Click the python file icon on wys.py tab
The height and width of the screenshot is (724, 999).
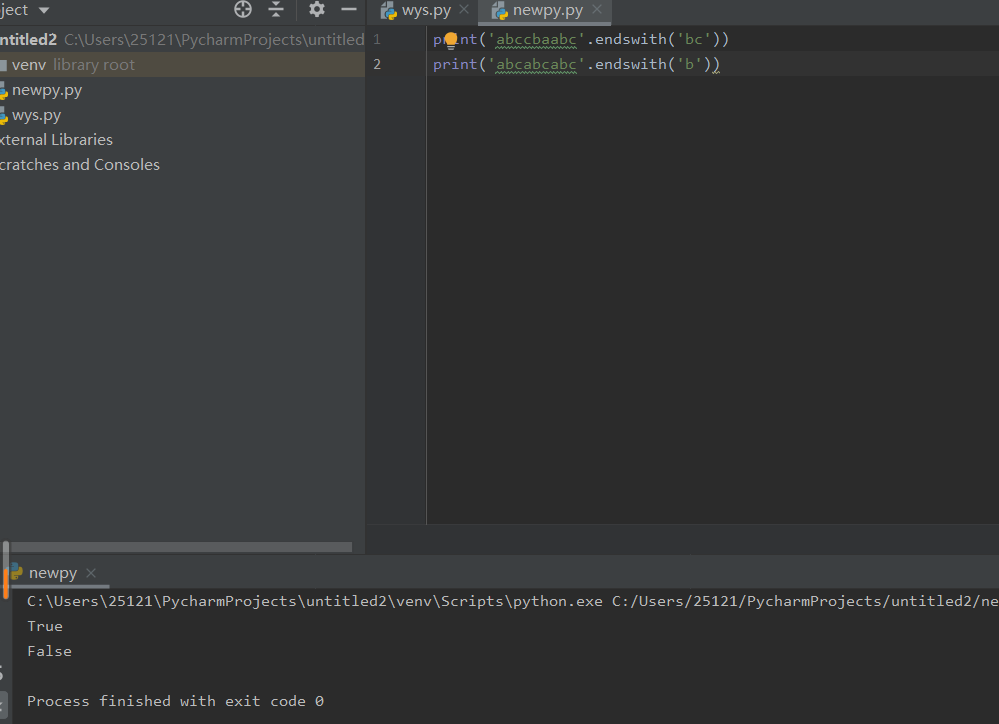pyautogui.click(x=389, y=10)
